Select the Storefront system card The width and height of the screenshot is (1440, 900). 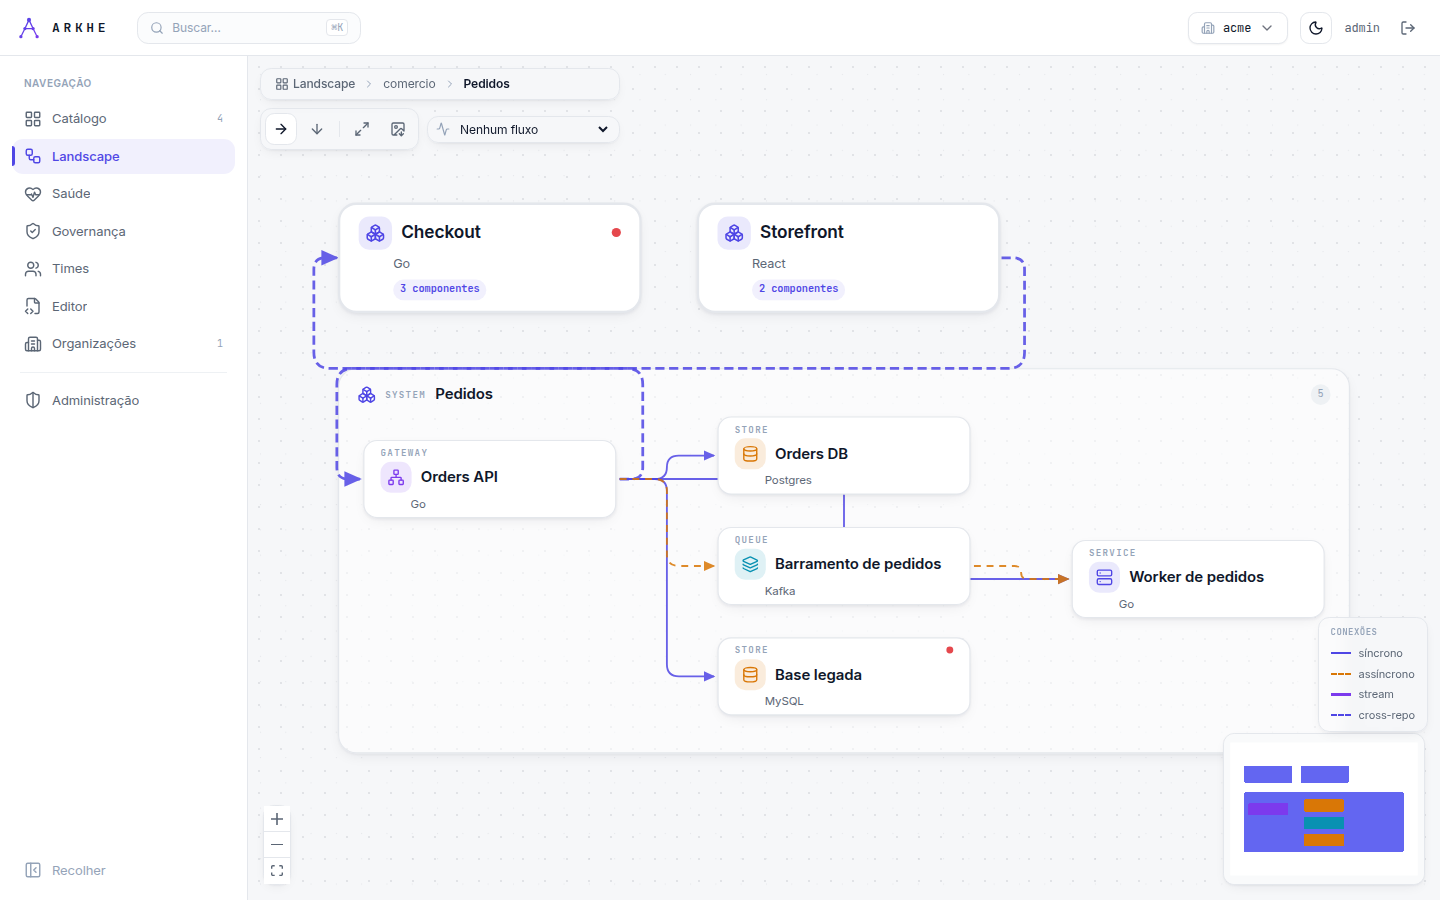click(x=848, y=258)
